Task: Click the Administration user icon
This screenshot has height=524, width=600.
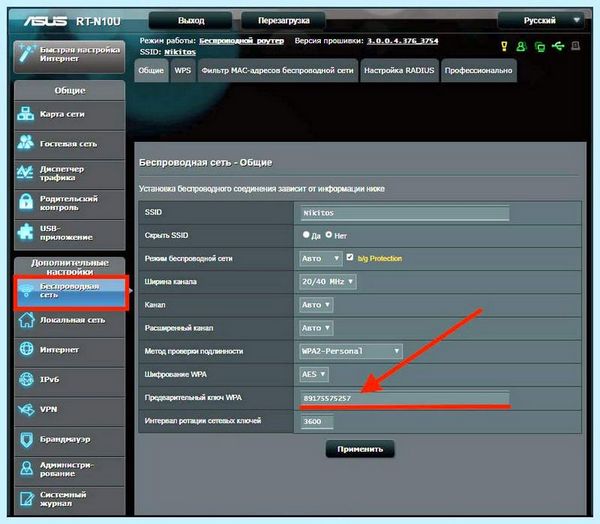Action: [26, 468]
